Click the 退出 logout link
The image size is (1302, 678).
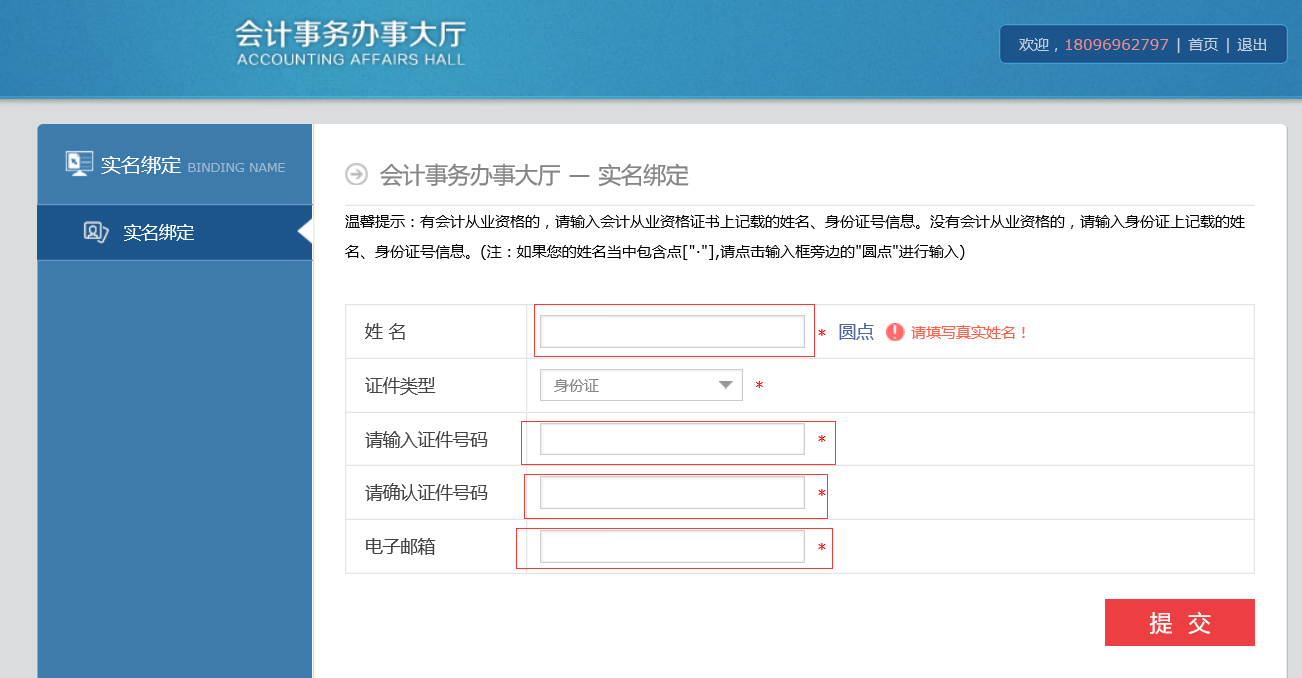pos(1252,44)
